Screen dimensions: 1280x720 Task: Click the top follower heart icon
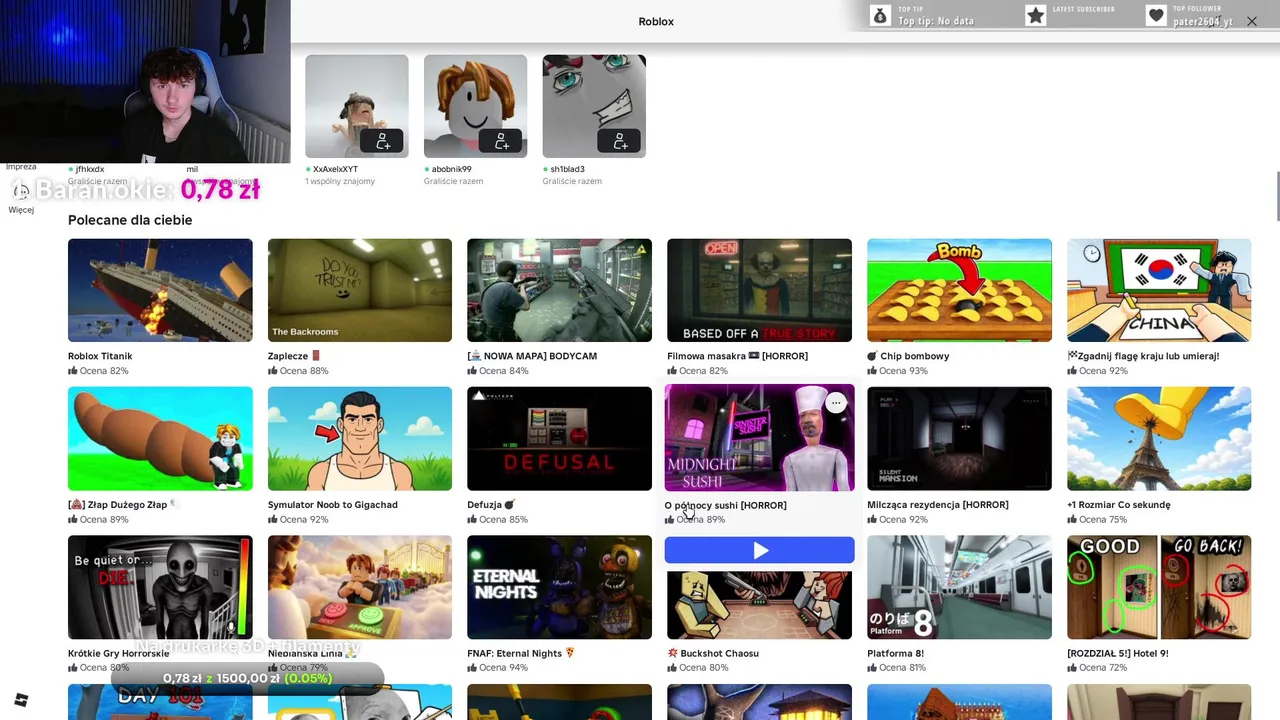point(1156,15)
